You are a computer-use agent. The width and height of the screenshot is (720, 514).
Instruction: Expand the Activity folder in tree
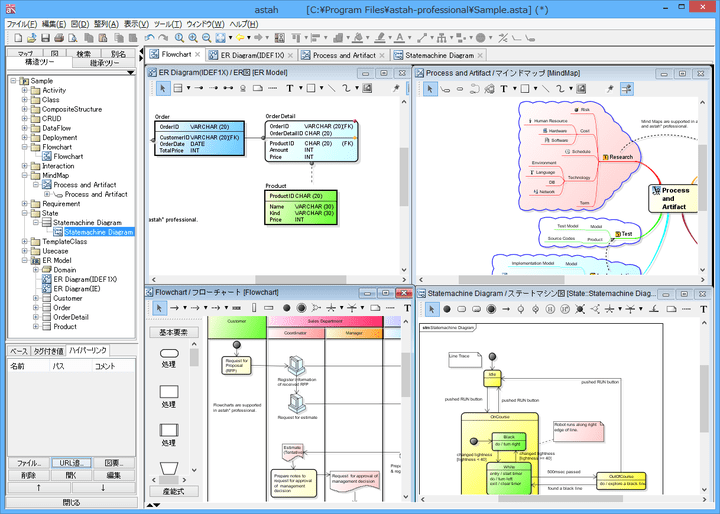[x=25, y=90]
